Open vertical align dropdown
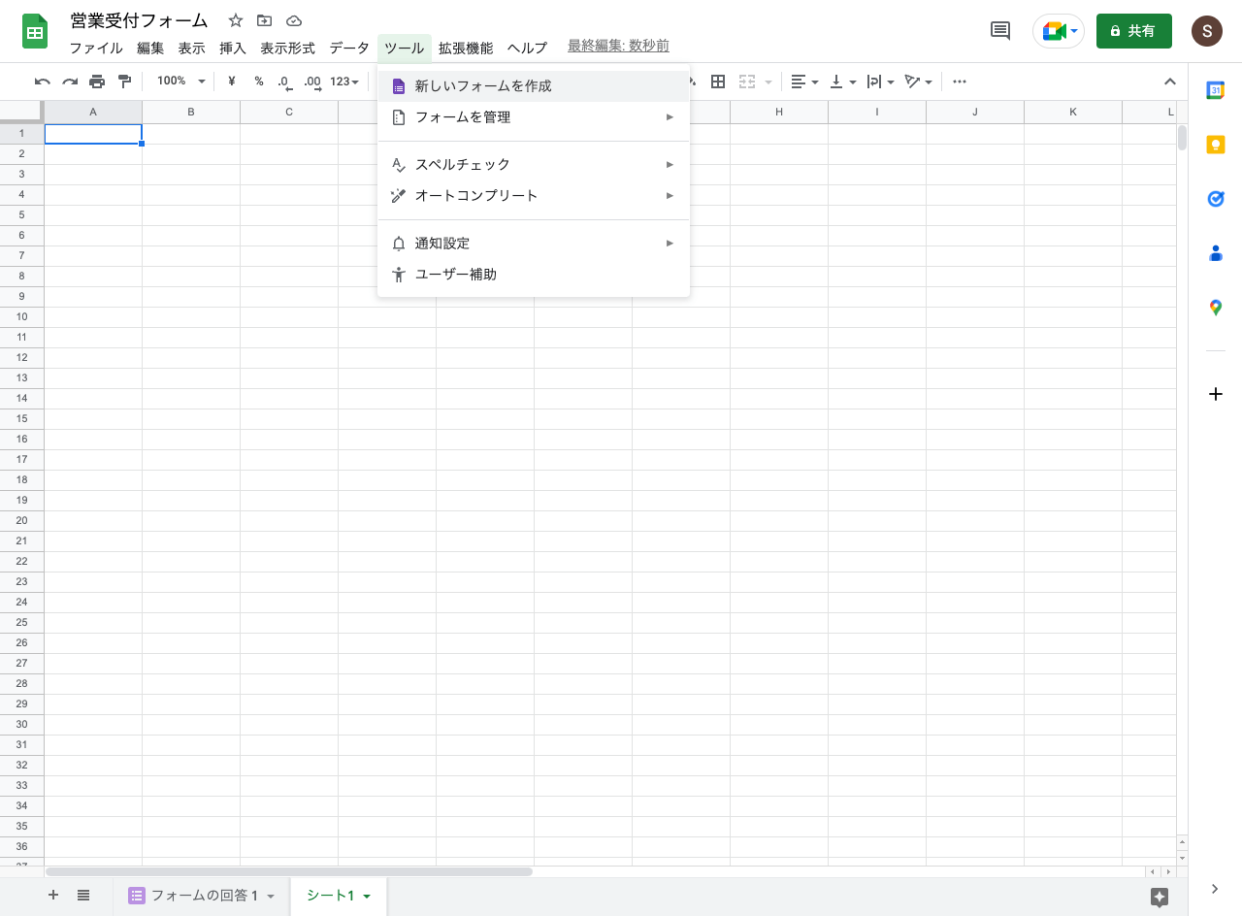 tap(843, 81)
